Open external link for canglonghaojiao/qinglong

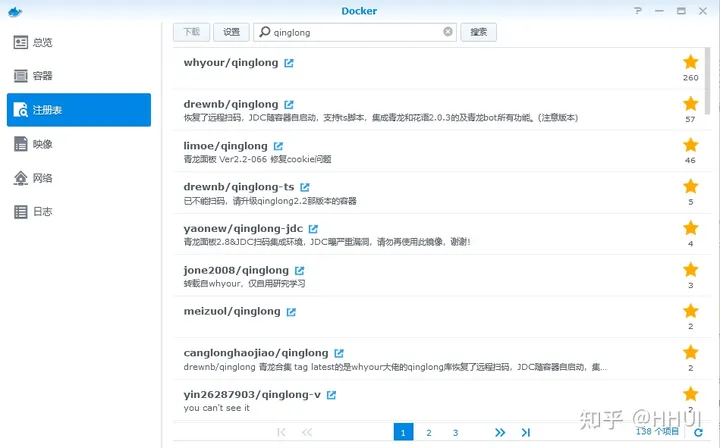click(339, 353)
